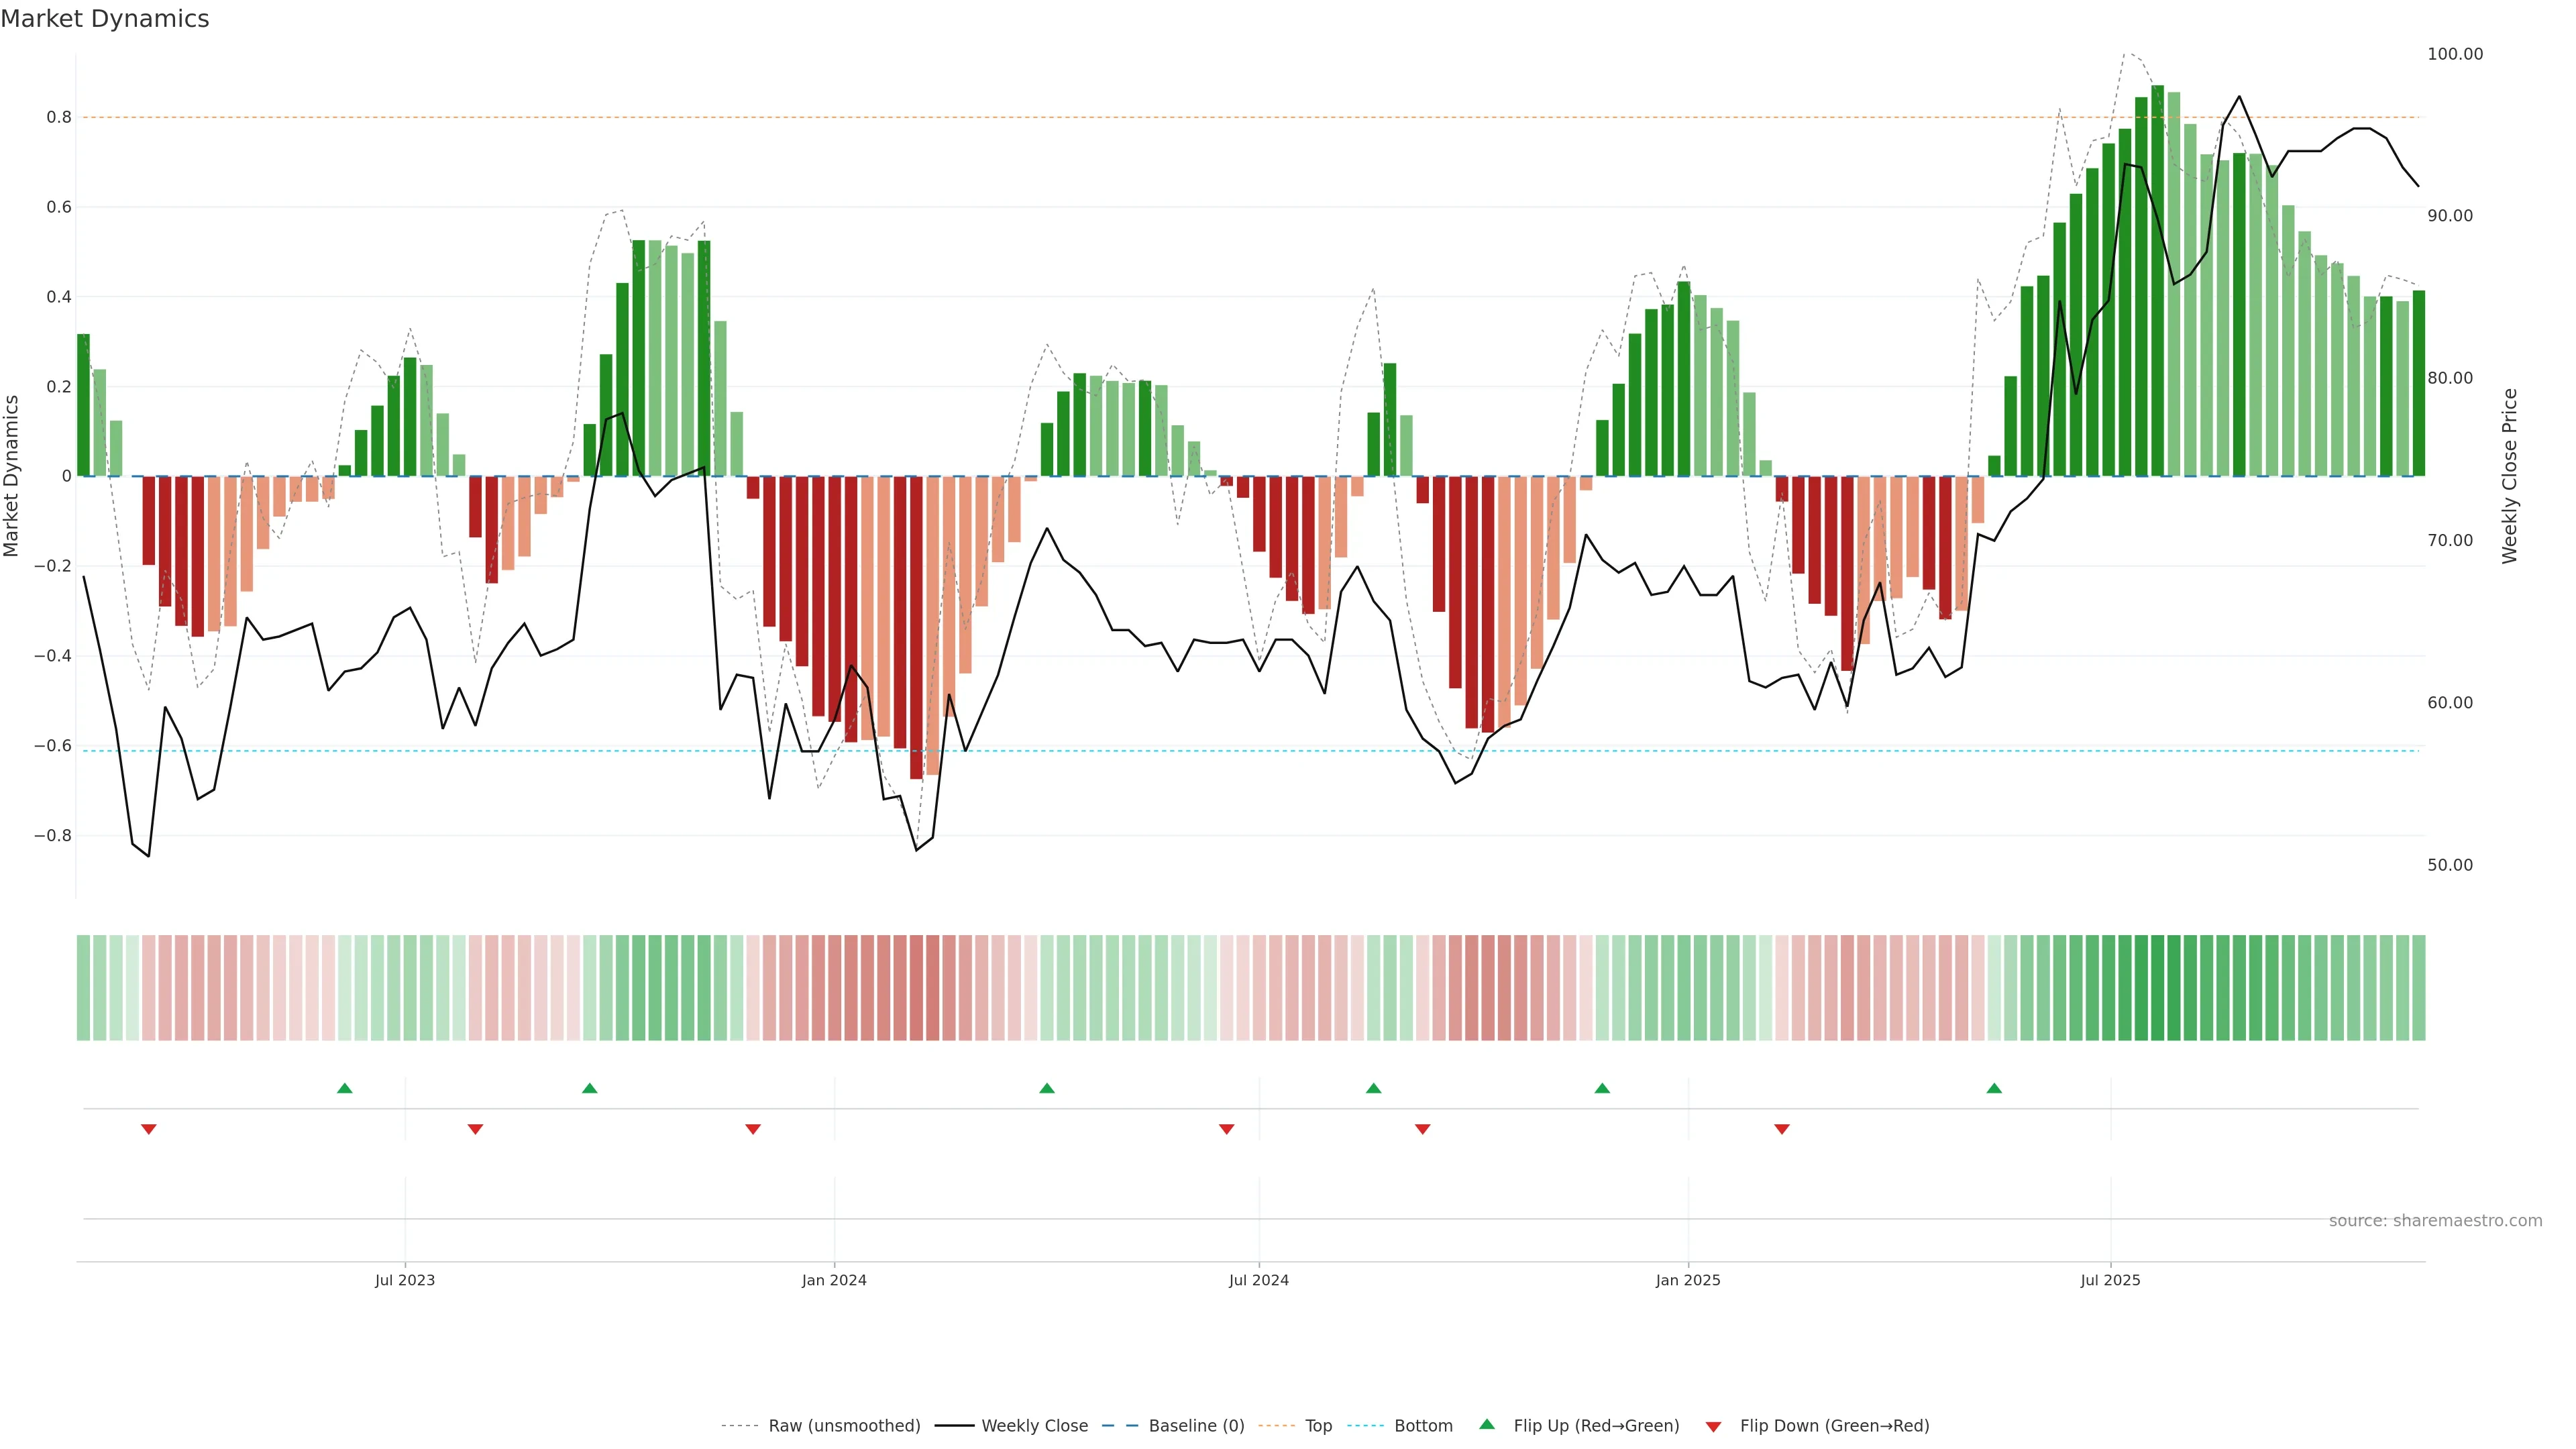Screen dimensions: 2576x1449
Task: Click the last green Flip Up marker before Jul 2025
Action: [1994, 1088]
